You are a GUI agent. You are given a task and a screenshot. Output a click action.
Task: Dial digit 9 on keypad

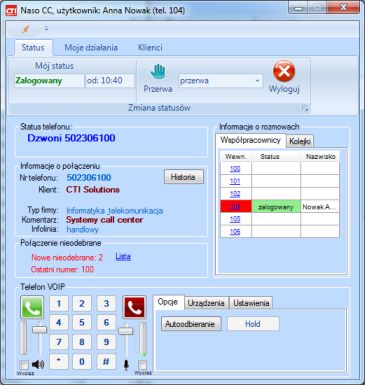[106, 342]
